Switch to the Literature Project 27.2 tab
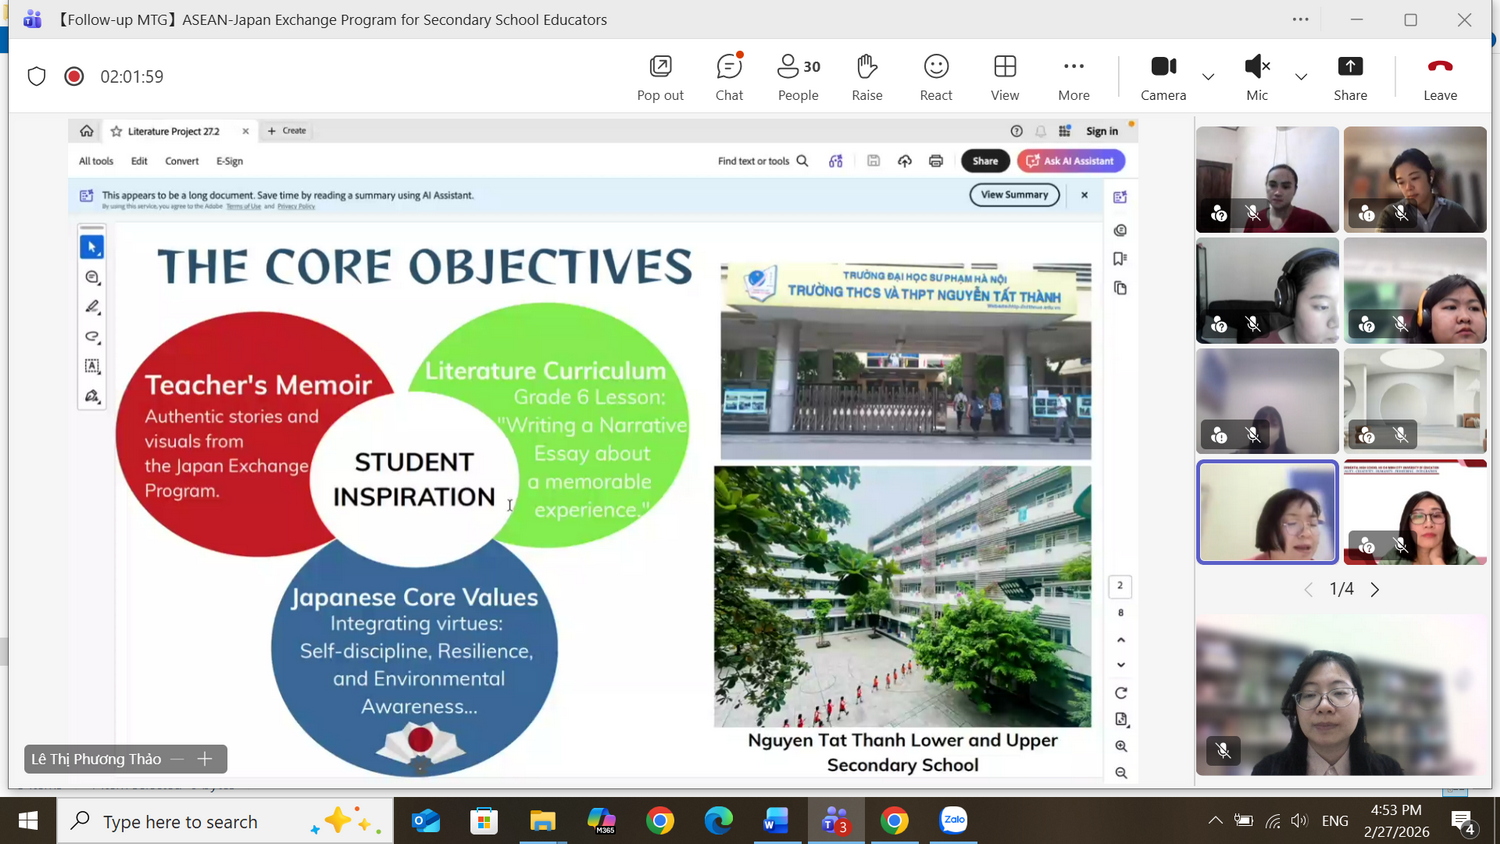1500x844 pixels. click(x=174, y=131)
